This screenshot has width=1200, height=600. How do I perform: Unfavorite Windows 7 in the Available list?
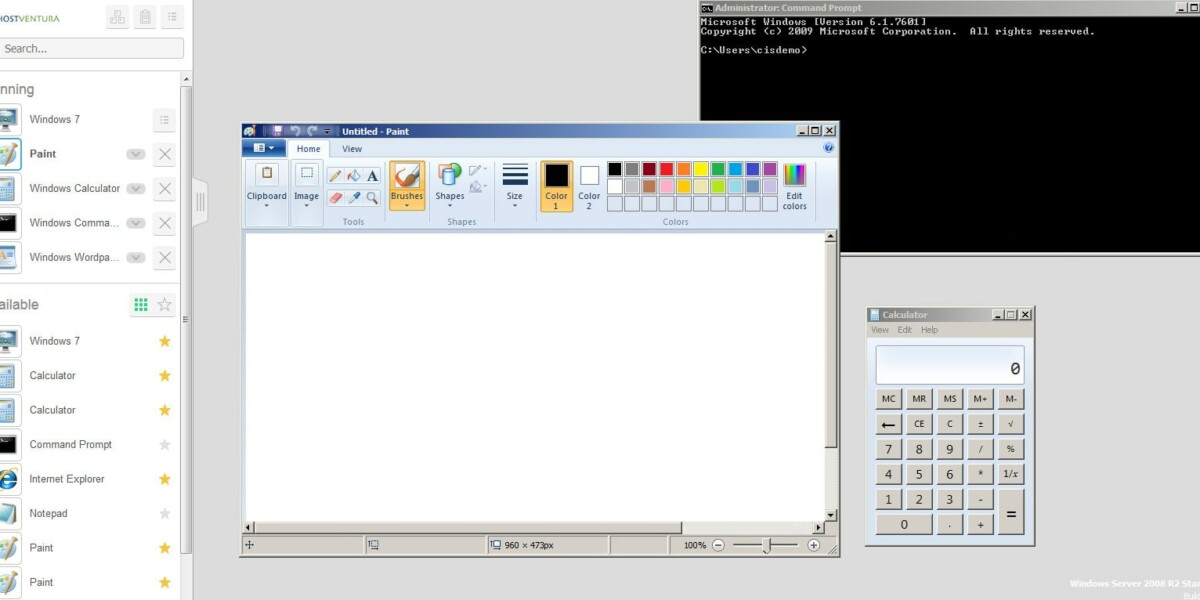click(164, 340)
